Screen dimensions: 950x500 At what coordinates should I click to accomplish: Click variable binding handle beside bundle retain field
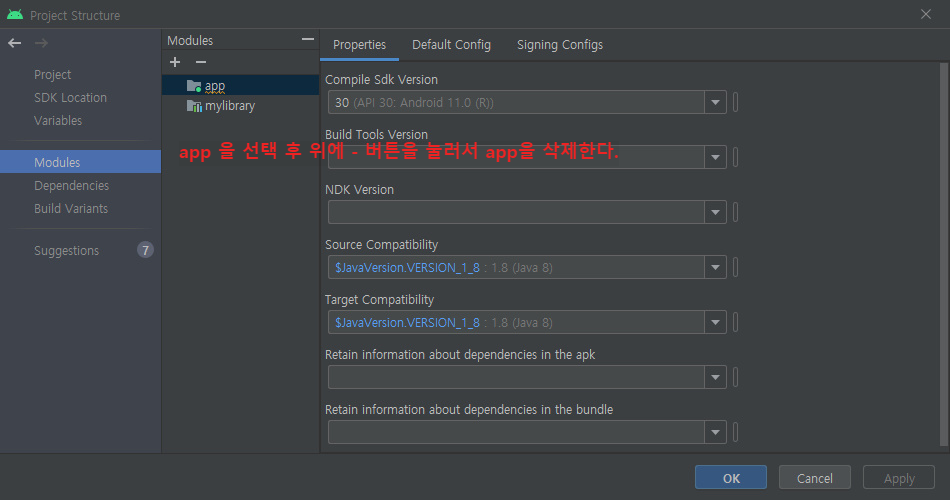pos(736,433)
